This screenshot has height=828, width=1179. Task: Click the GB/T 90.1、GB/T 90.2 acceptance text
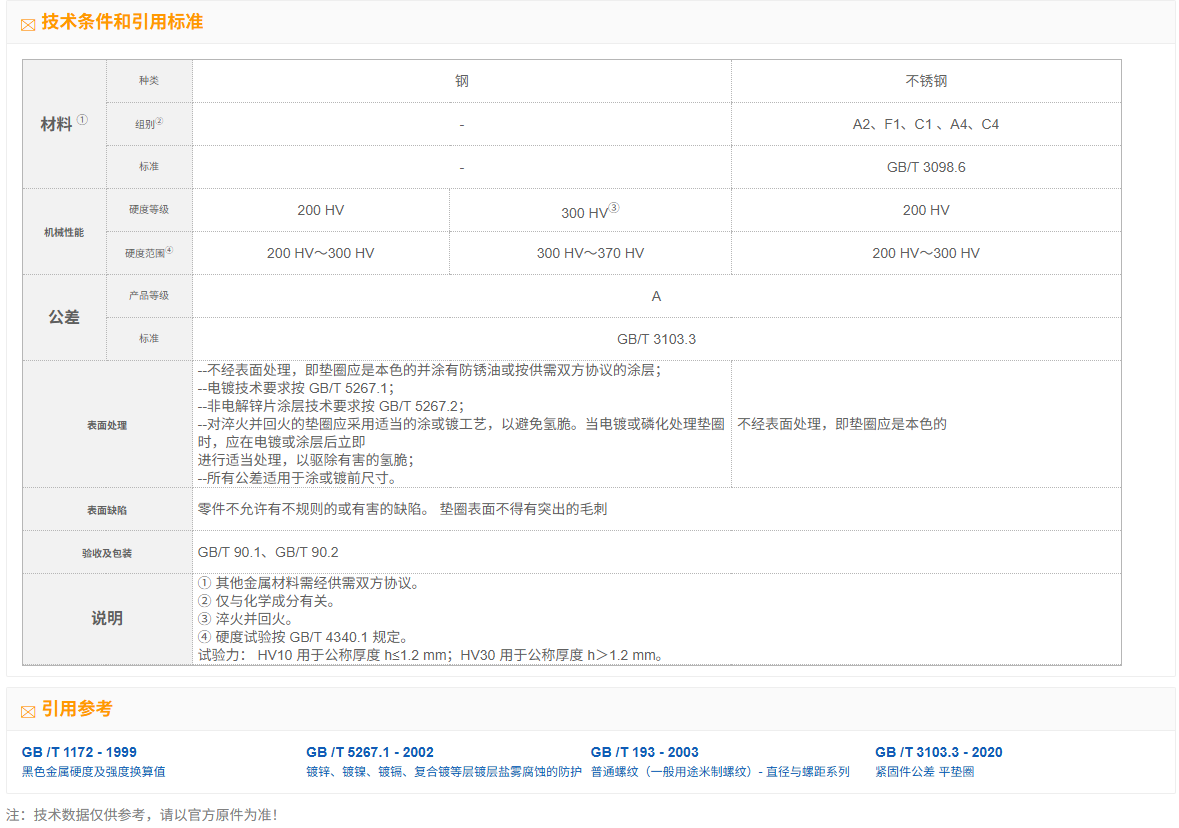tap(268, 552)
